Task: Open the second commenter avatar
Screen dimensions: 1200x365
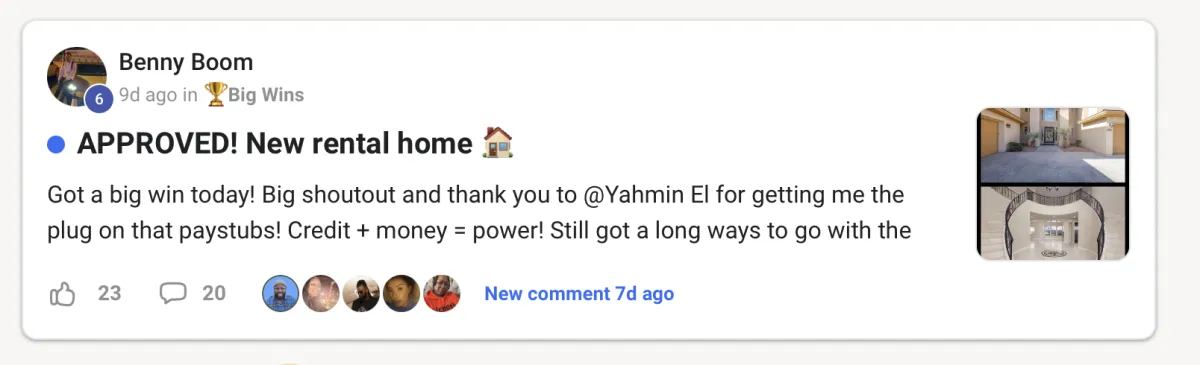Action: pos(321,294)
